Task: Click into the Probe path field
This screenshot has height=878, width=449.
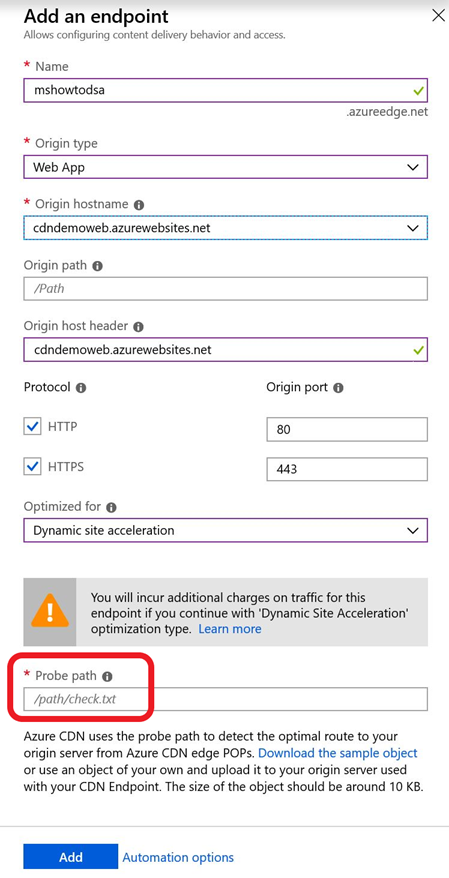Action: [x=226, y=699]
